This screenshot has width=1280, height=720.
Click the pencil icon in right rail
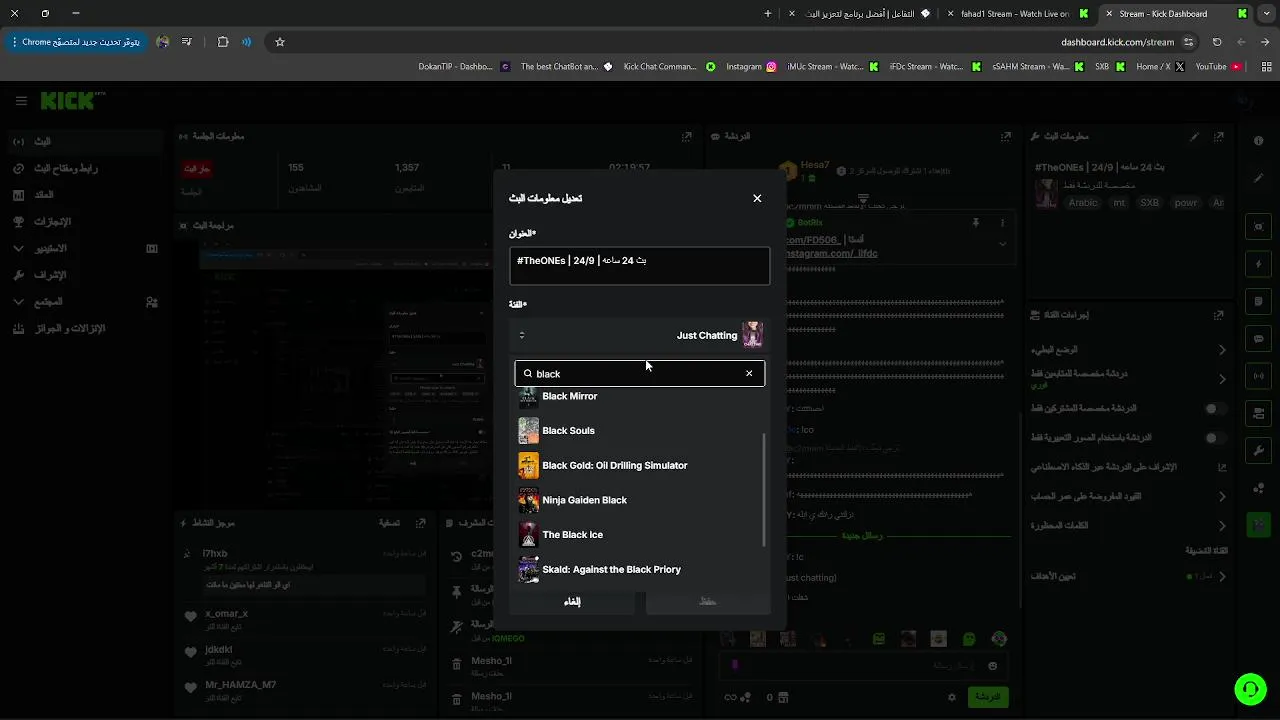[1258, 178]
